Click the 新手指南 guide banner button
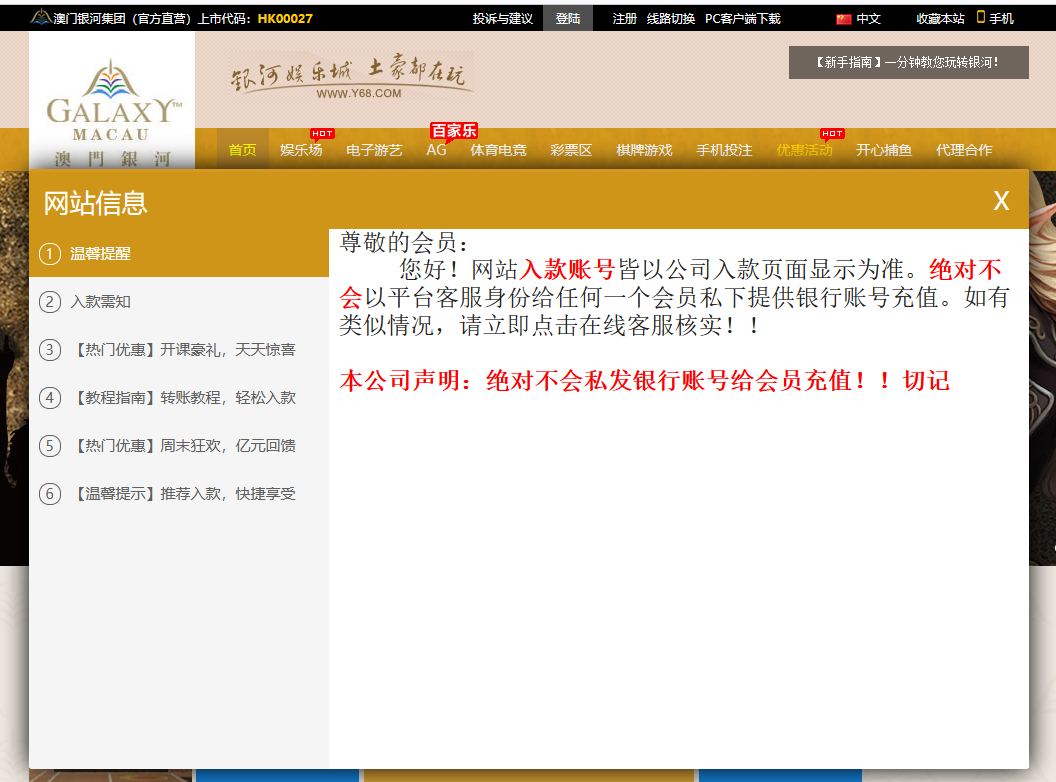Screen dimensions: 1056x782 click(x=909, y=62)
